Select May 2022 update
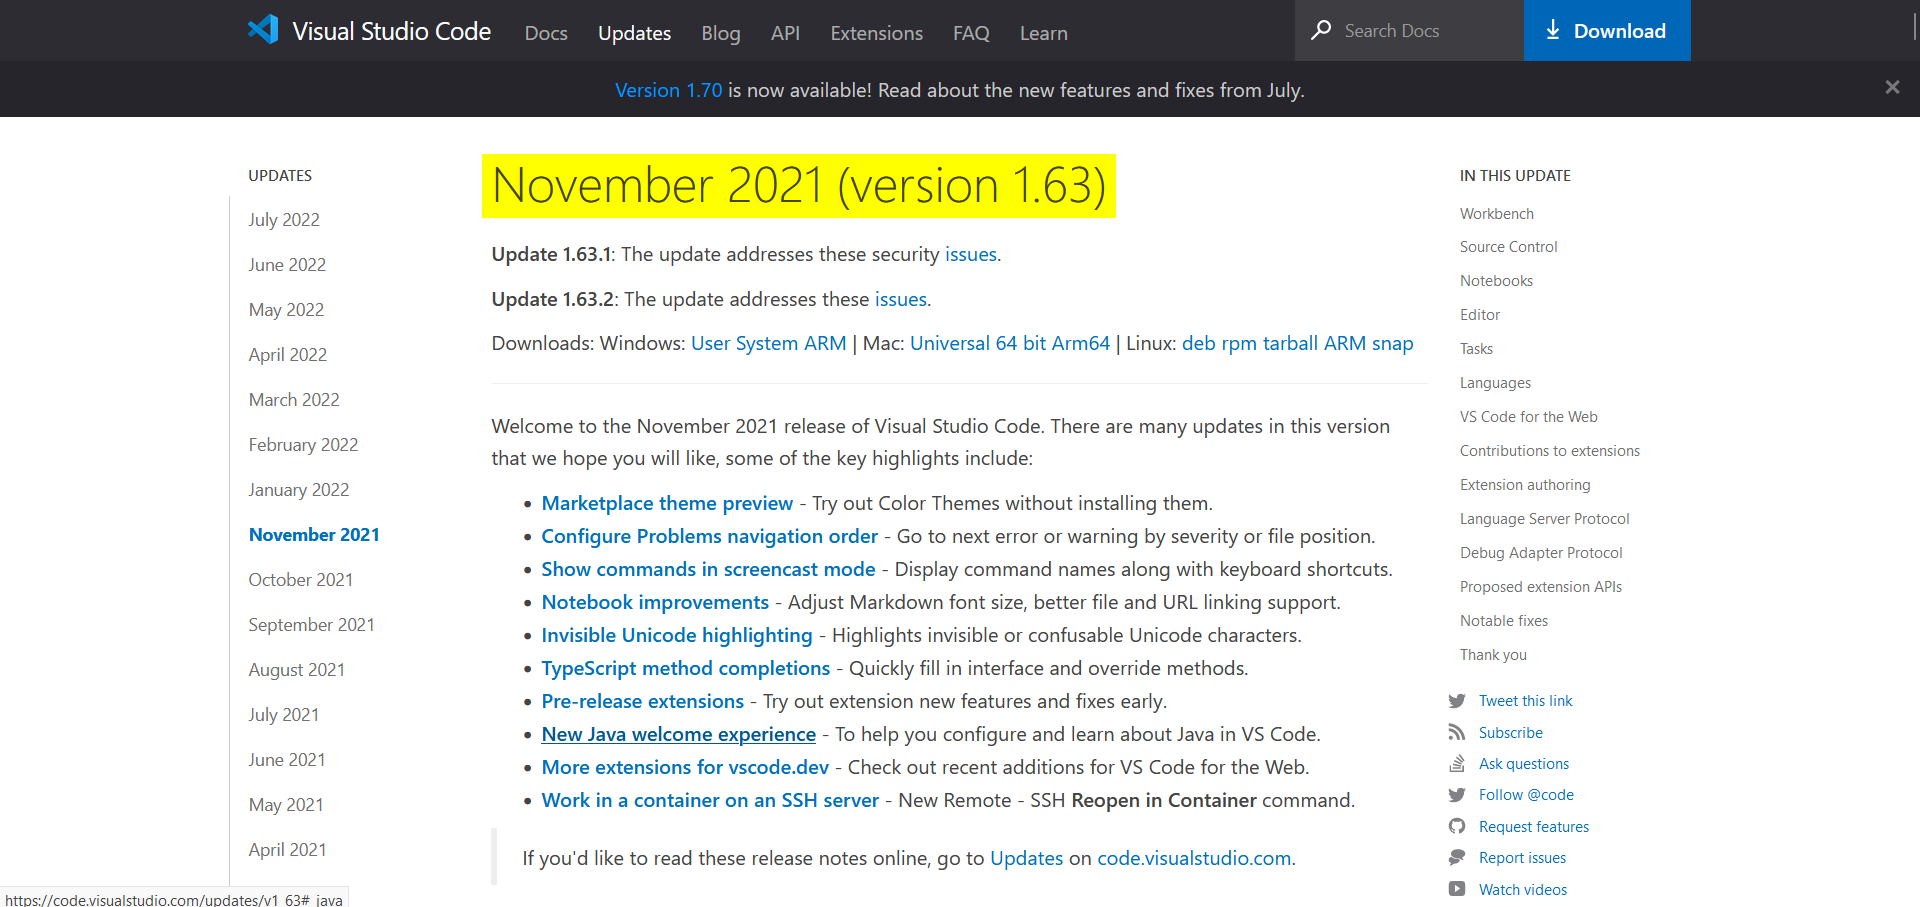This screenshot has width=1920, height=907. click(286, 310)
